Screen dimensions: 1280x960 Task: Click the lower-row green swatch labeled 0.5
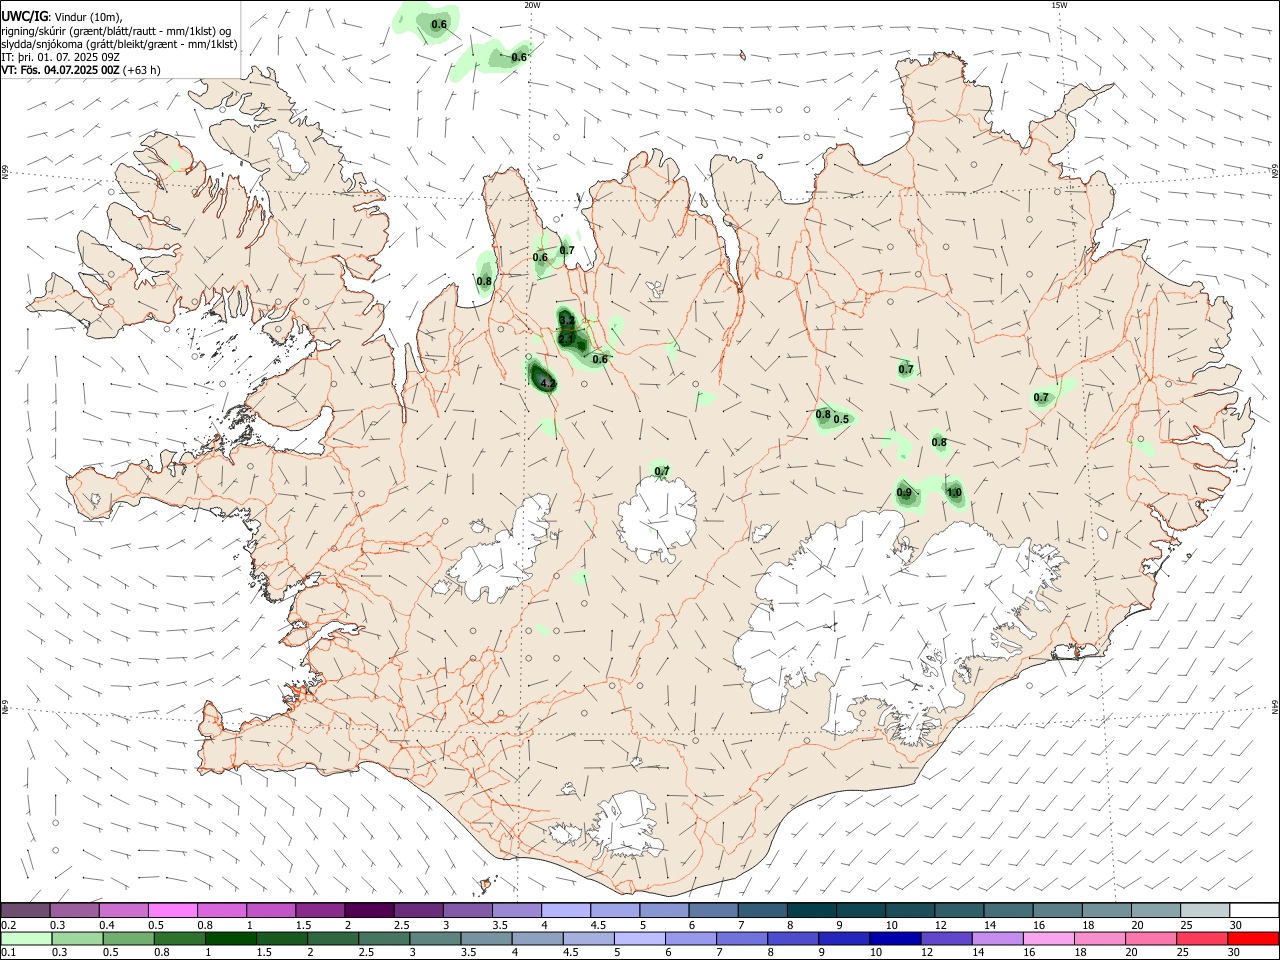[x=128, y=939]
